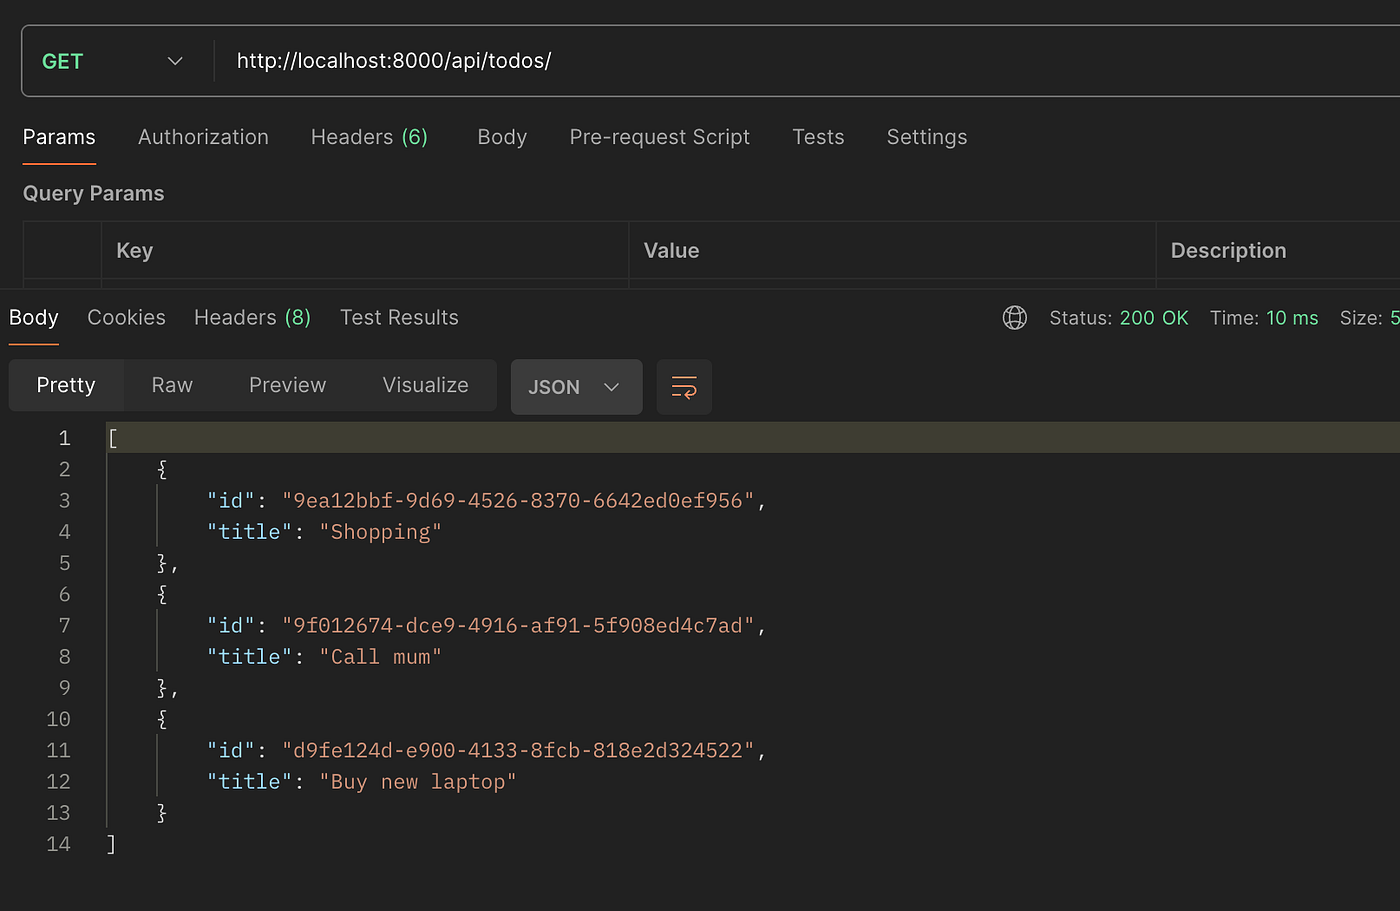Select the Visualize view mode
This screenshot has height=911, width=1400.
(x=425, y=385)
